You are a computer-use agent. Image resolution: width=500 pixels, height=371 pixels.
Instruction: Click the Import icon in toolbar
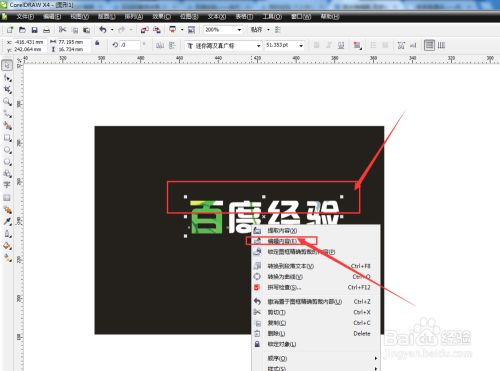[144, 30]
